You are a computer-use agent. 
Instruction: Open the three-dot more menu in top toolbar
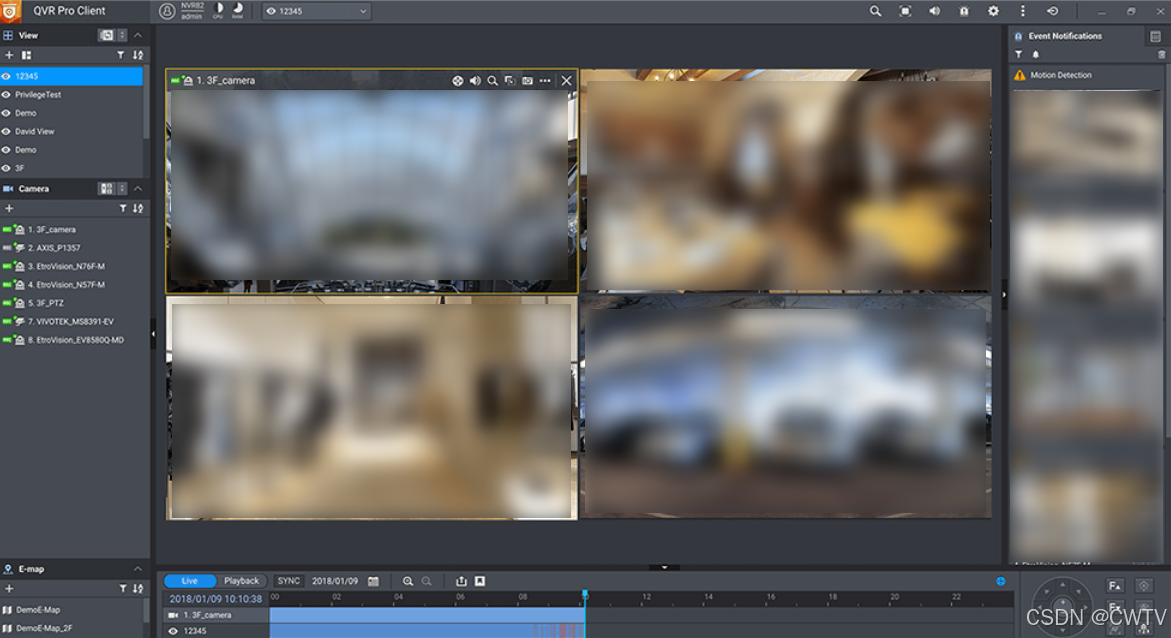coord(1022,11)
